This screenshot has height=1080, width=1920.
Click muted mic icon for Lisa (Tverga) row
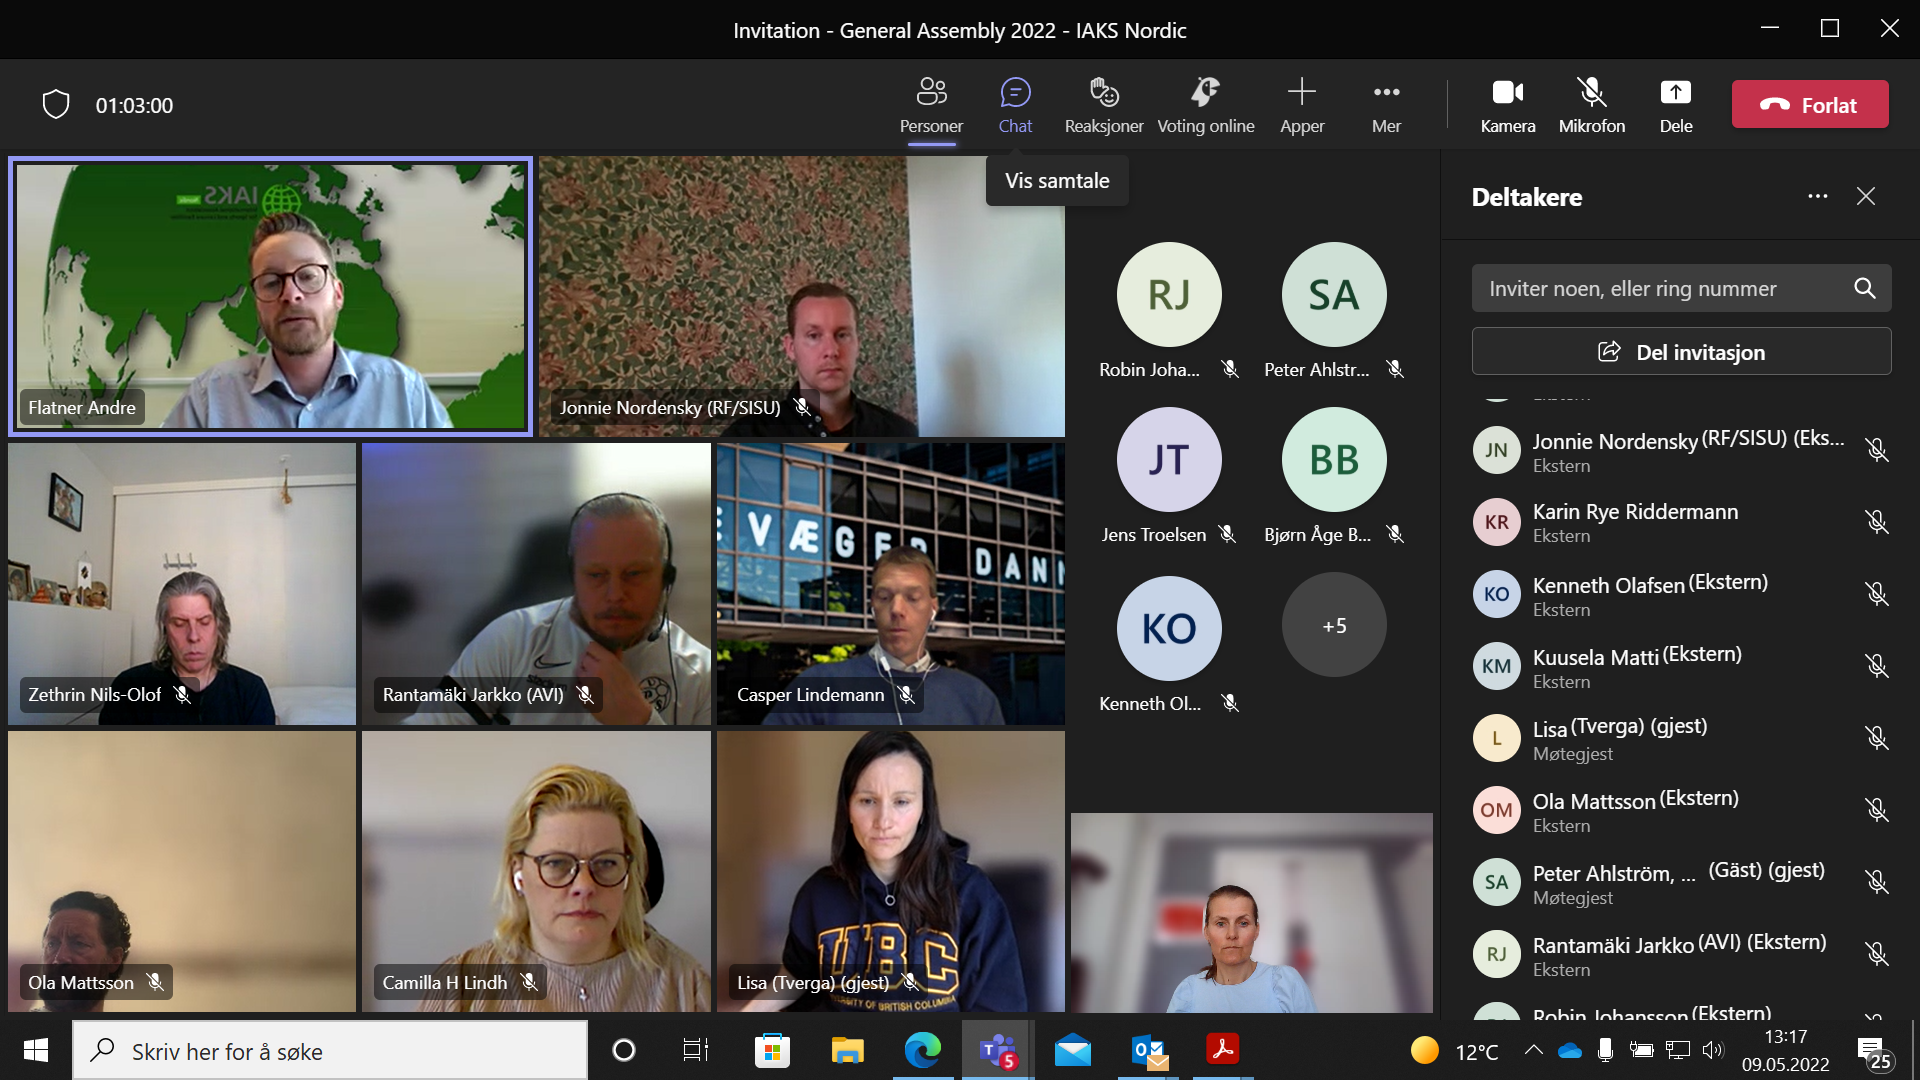(x=1877, y=738)
